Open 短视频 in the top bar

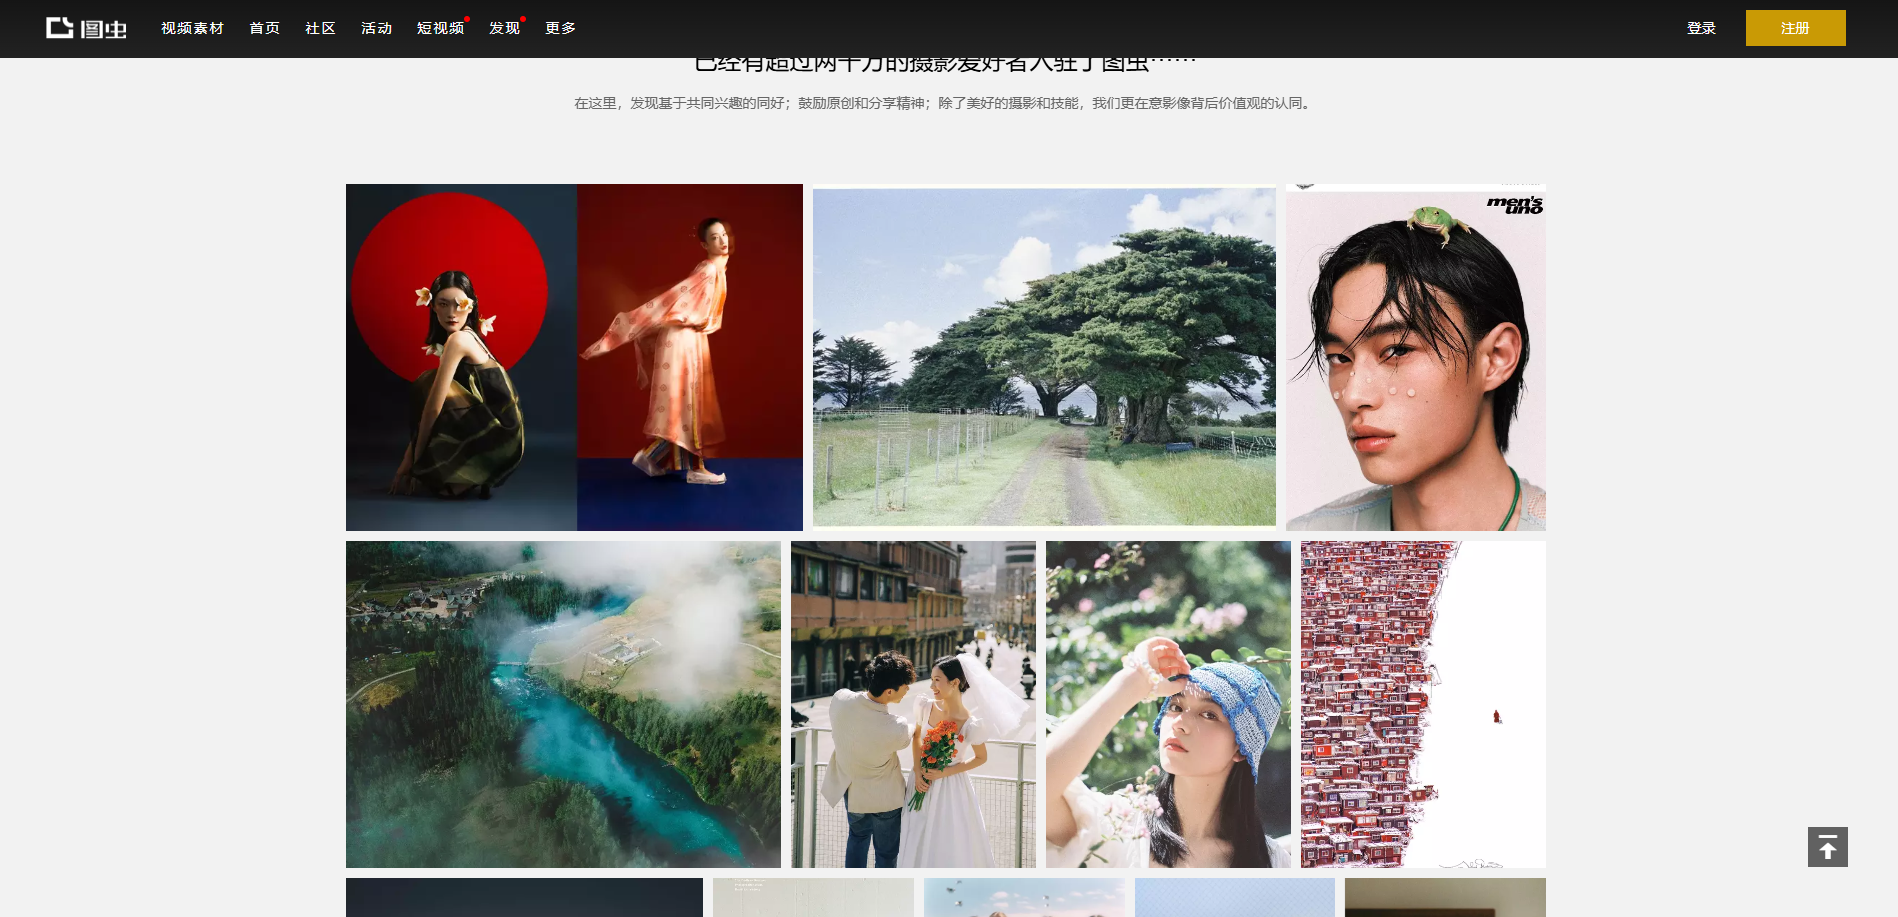tap(440, 28)
